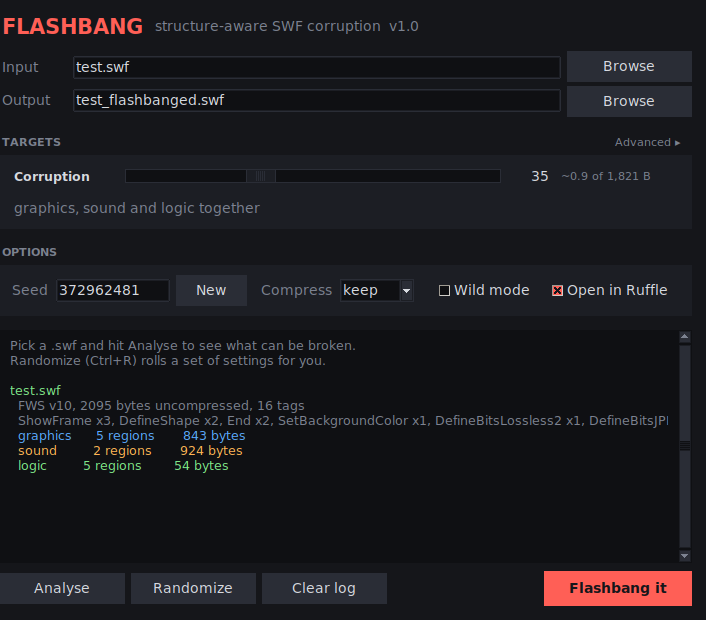Click the FWS v10 header info line
Image resolution: width=706 pixels, height=620 pixels.
pos(161,406)
